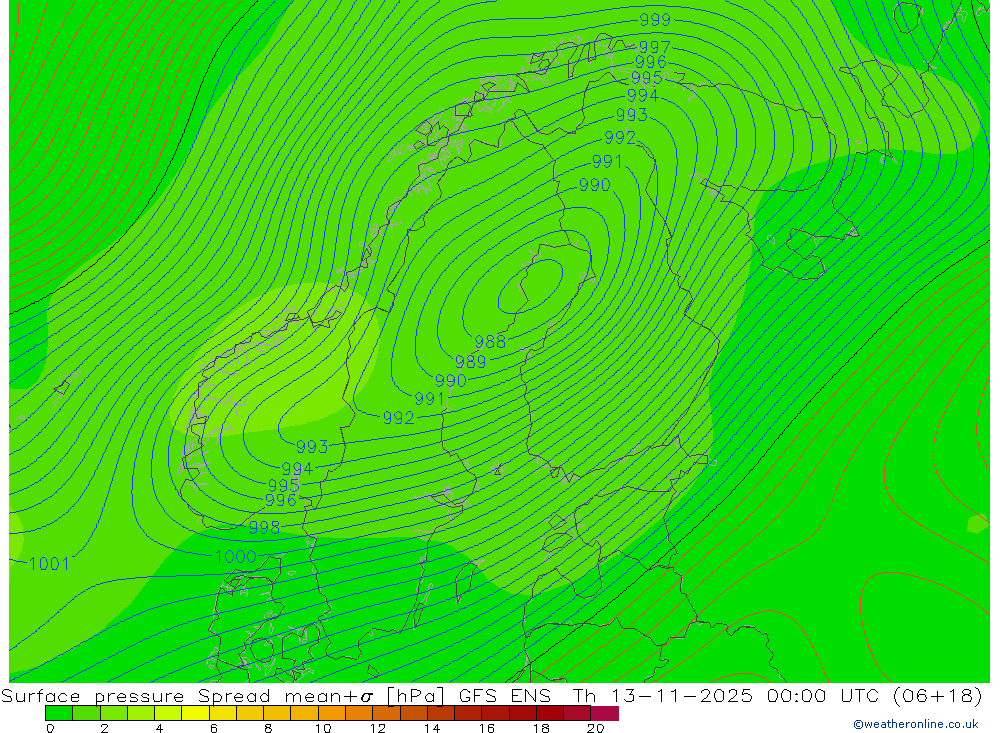1000x733 pixels.
Task: Click the 998 isobar label
Action: click(x=264, y=528)
